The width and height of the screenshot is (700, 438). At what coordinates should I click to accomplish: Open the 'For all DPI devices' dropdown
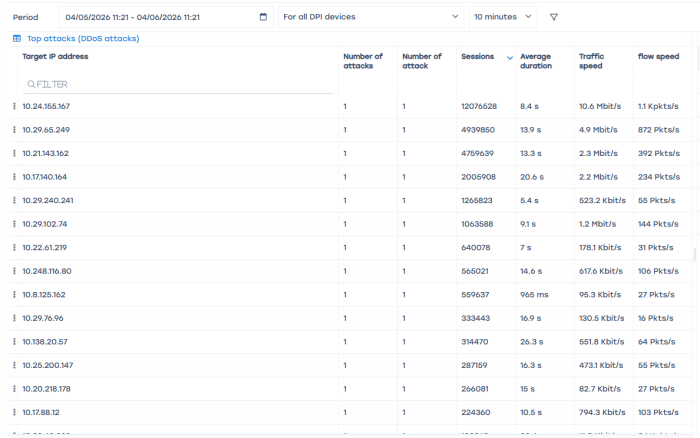pyautogui.click(x=371, y=17)
